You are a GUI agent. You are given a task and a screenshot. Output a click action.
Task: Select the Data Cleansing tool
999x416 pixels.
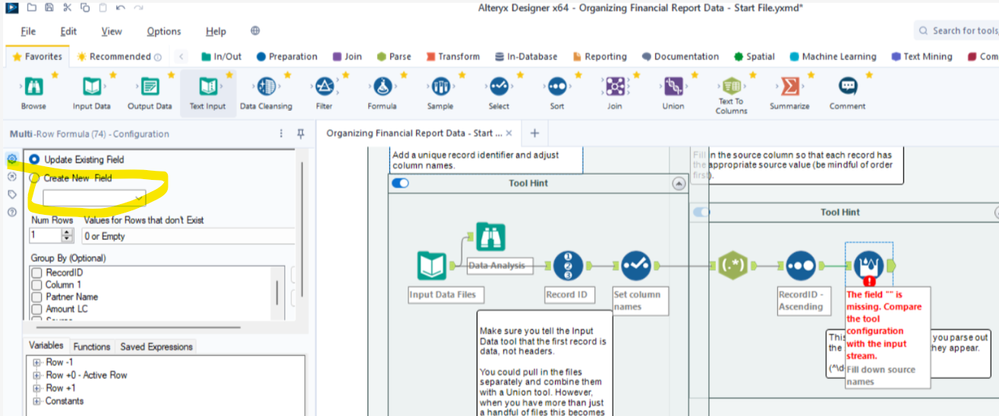(266, 92)
